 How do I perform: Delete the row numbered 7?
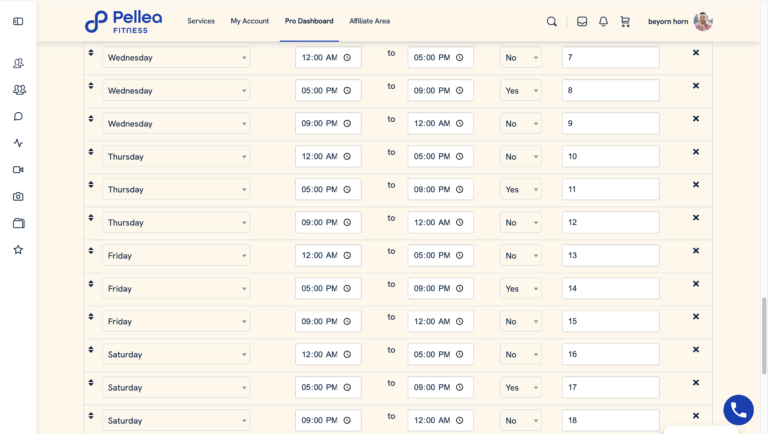pos(696,52)
